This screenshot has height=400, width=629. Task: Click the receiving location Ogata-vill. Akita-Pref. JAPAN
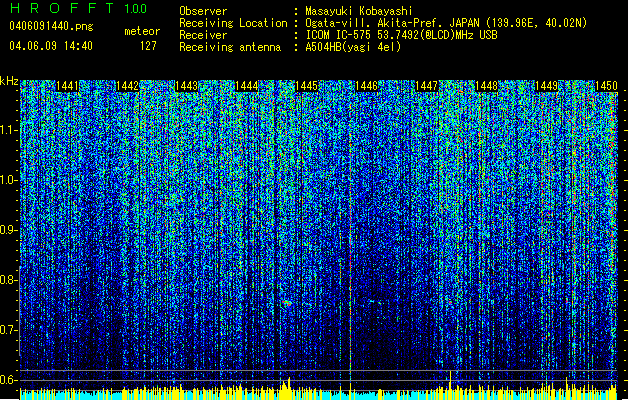click(x=392, y=23)
